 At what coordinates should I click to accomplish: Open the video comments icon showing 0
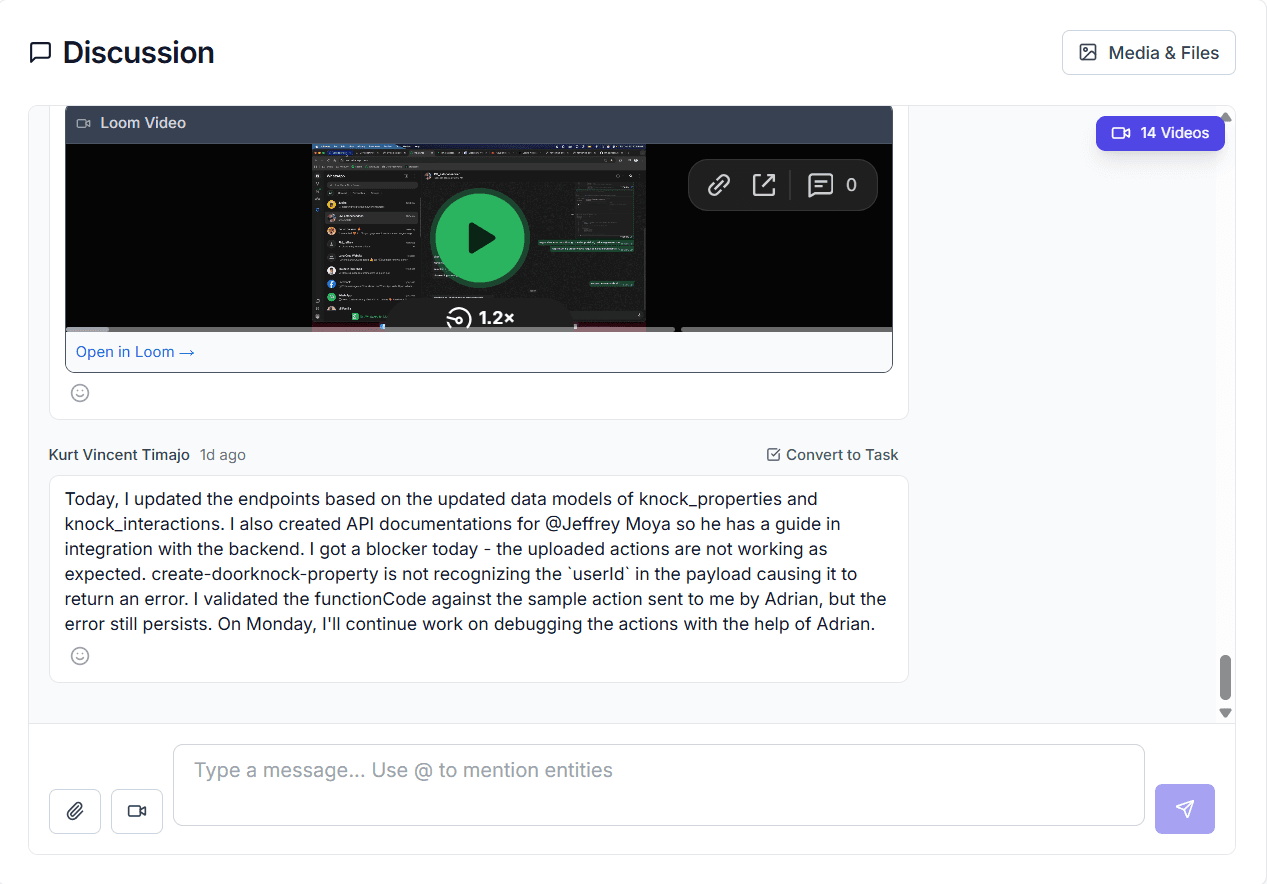(x=832, y=185)
